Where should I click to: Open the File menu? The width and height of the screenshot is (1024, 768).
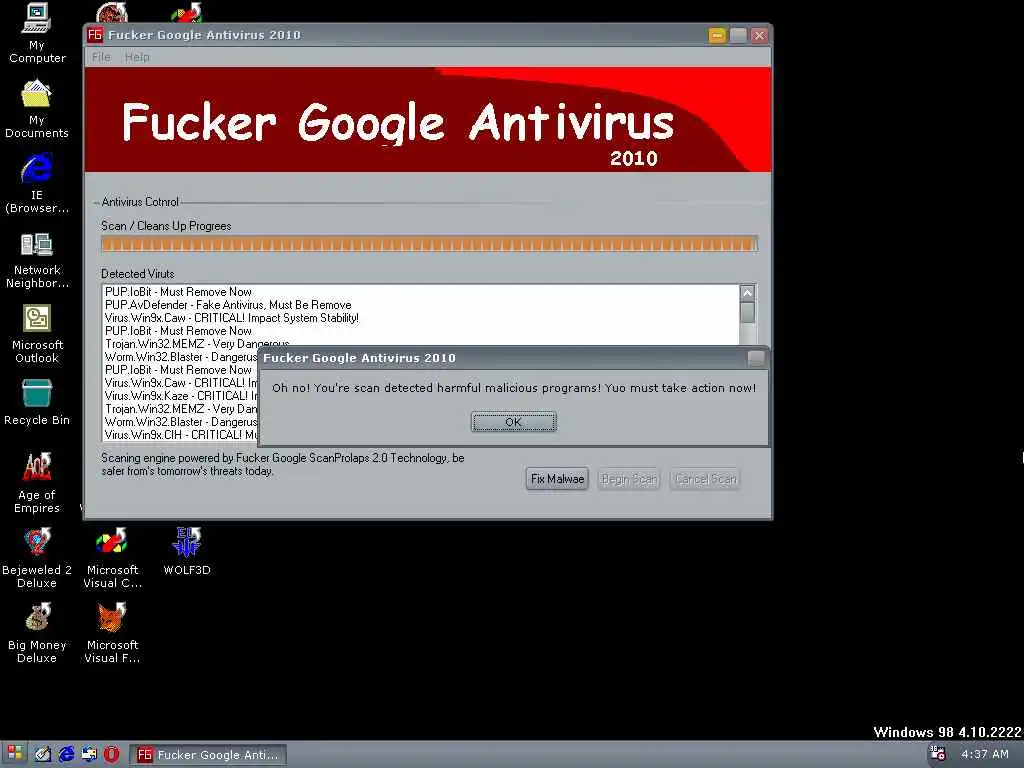(x=101, y=57)
